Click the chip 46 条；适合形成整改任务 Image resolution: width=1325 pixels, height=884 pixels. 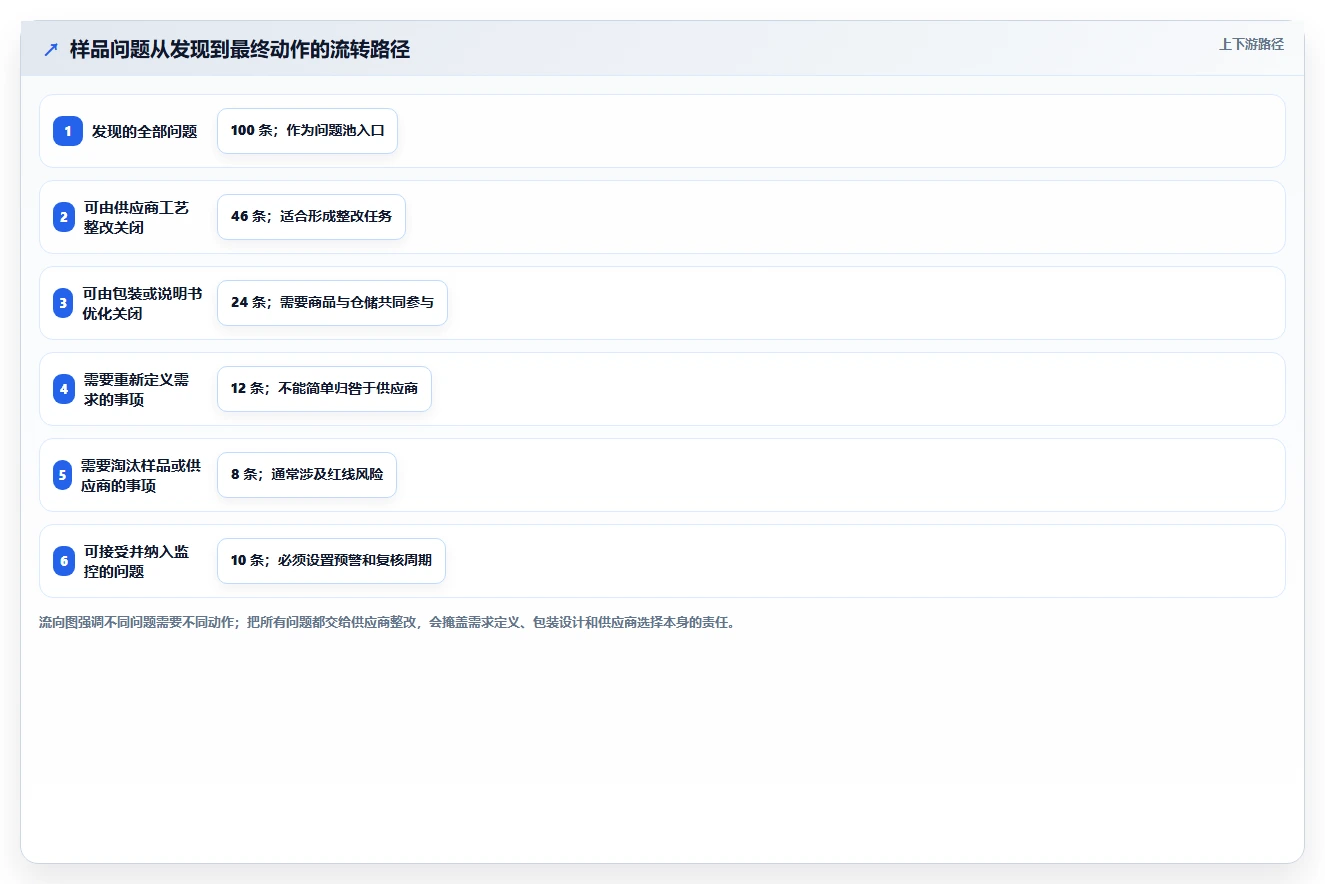311,217
